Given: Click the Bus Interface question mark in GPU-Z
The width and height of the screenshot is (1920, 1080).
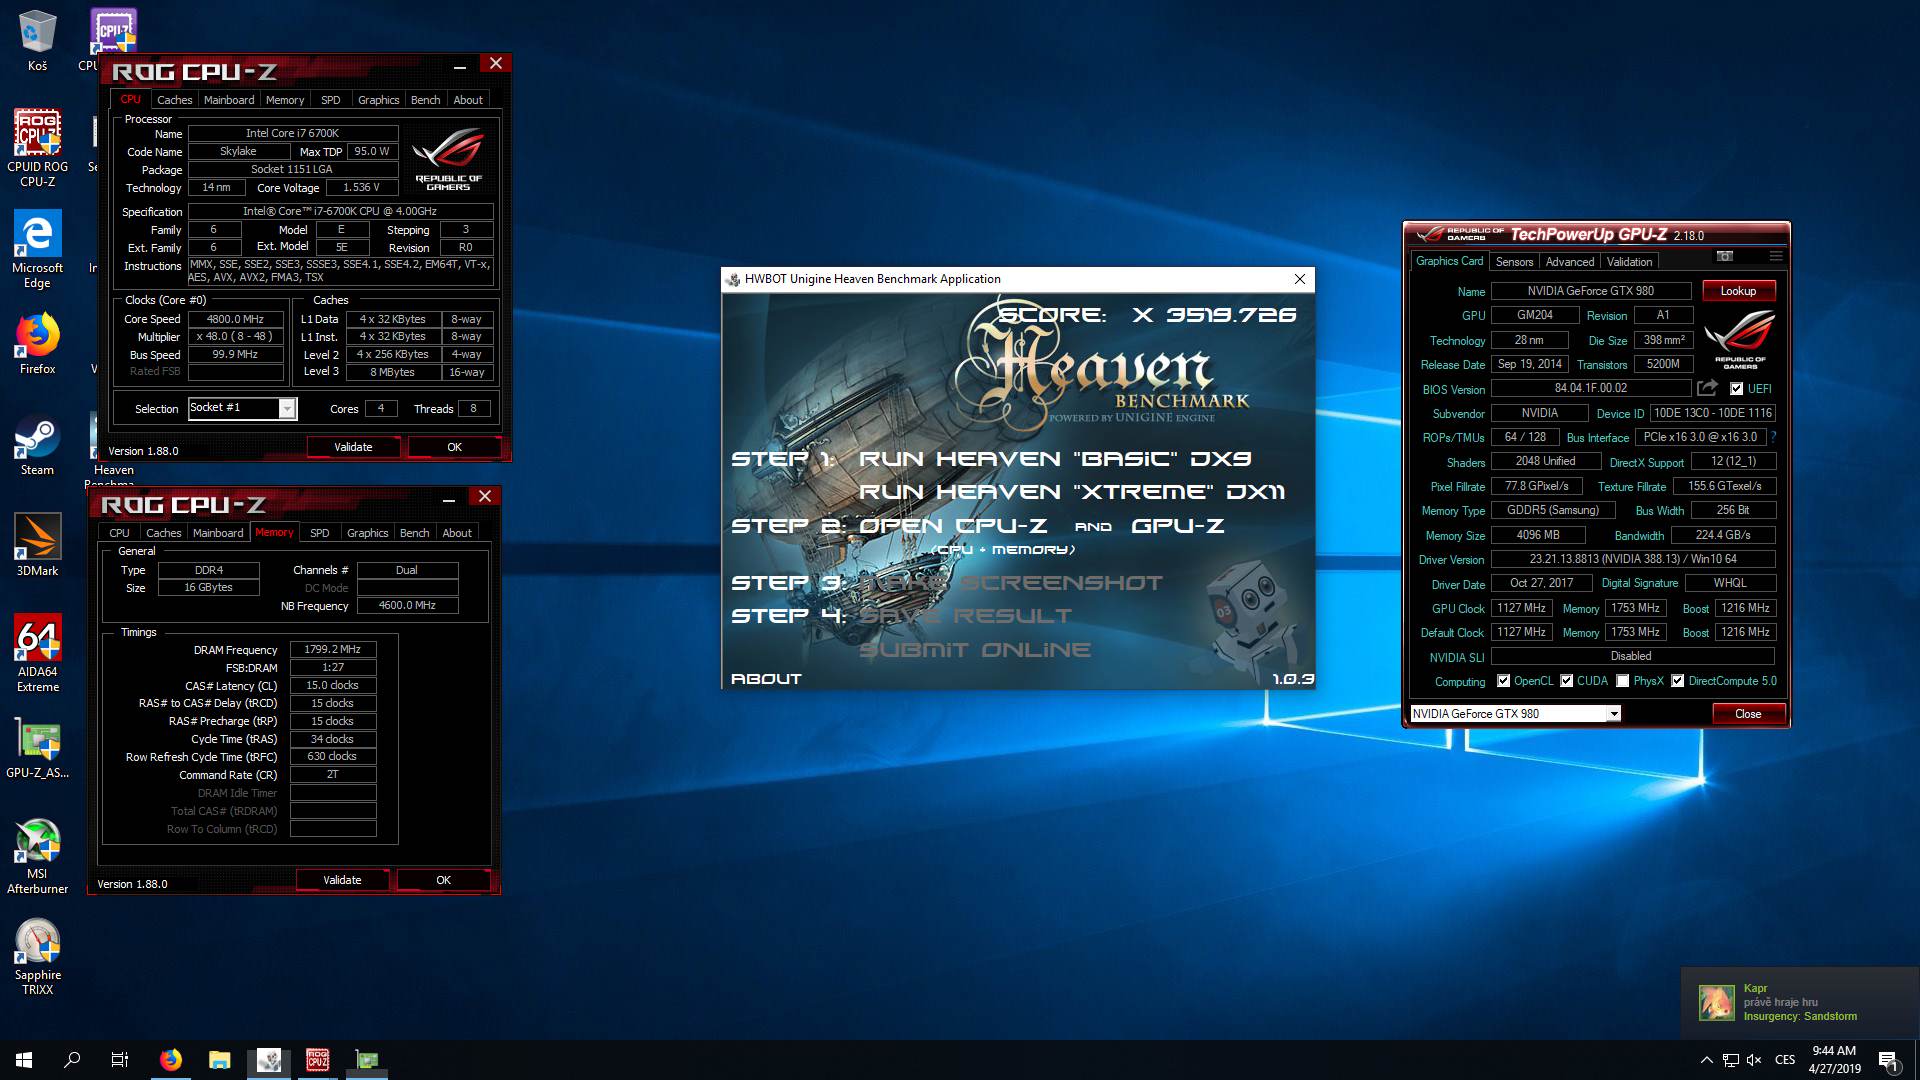Looking at the screenshot, I should point(1774,437).
